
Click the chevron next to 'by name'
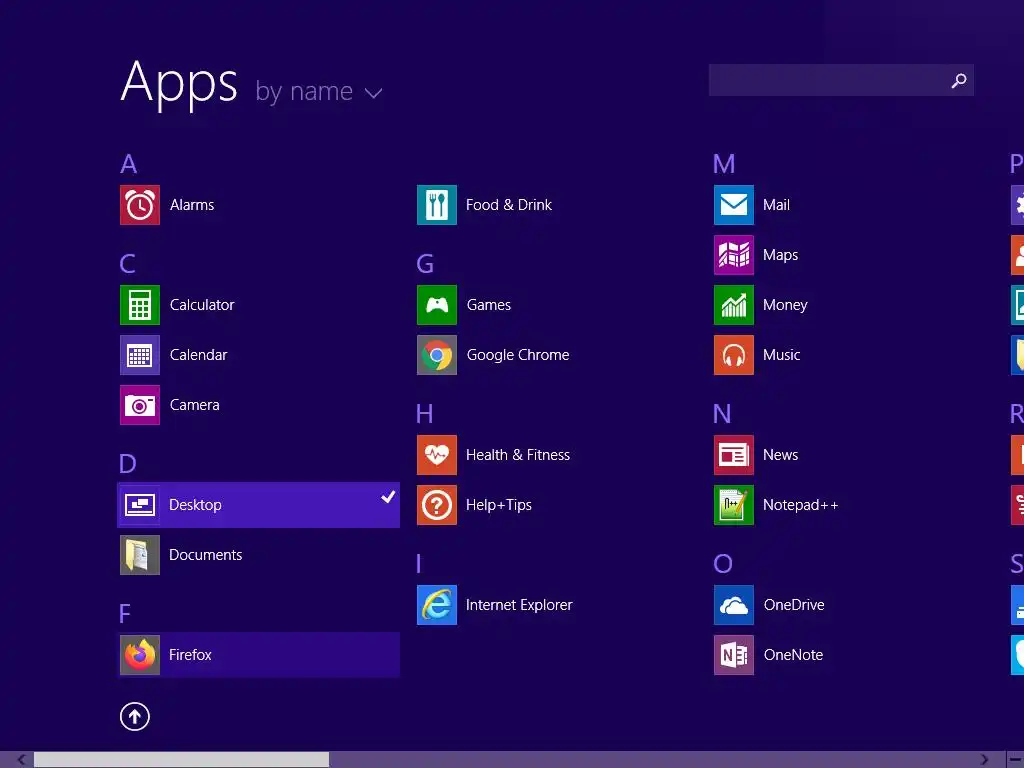pos(374,93)
